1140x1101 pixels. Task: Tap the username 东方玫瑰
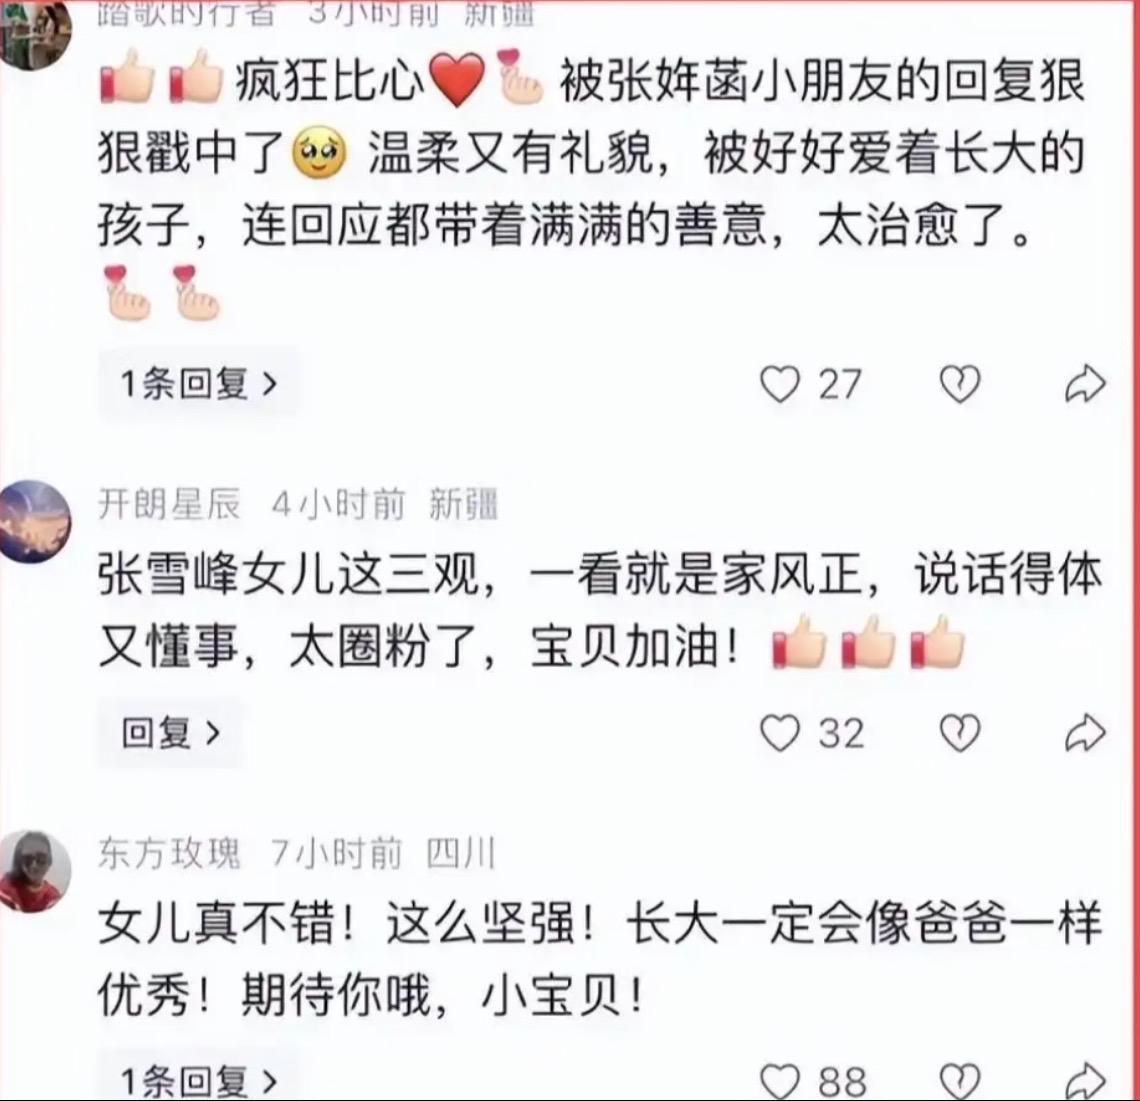169,853
